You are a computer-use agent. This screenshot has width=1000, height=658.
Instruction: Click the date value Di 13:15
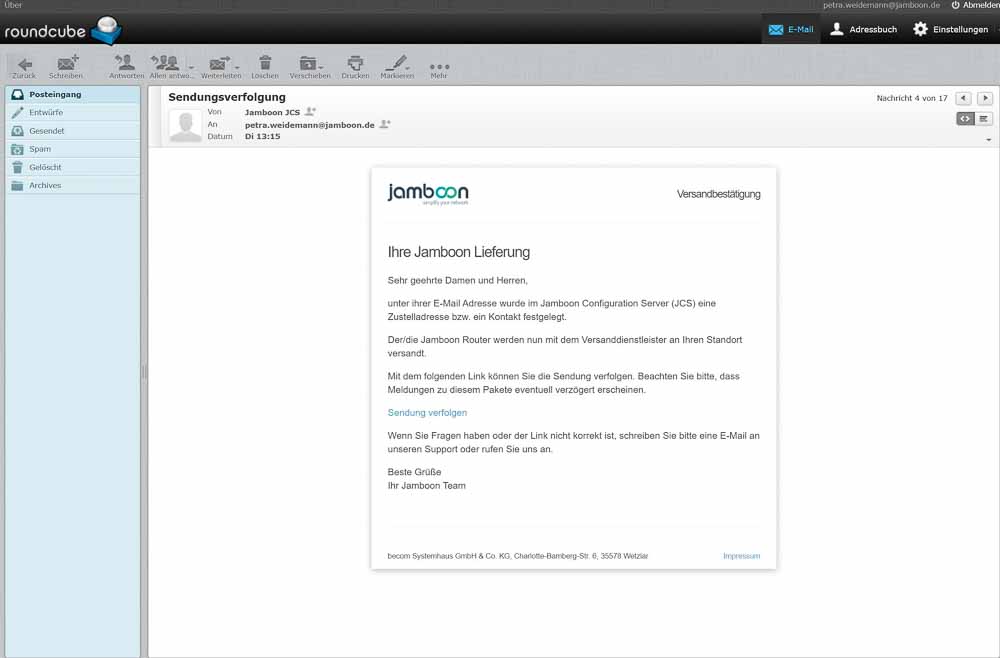[263, 136]
